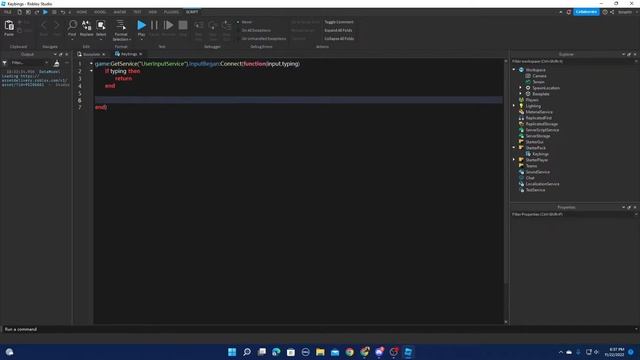Click the output filter funnel icon
Viewport: 640px width, 360px height.
pos(4,63)
